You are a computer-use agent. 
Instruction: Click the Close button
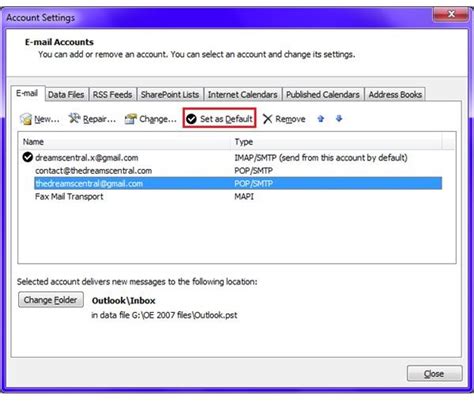(434, 374)
